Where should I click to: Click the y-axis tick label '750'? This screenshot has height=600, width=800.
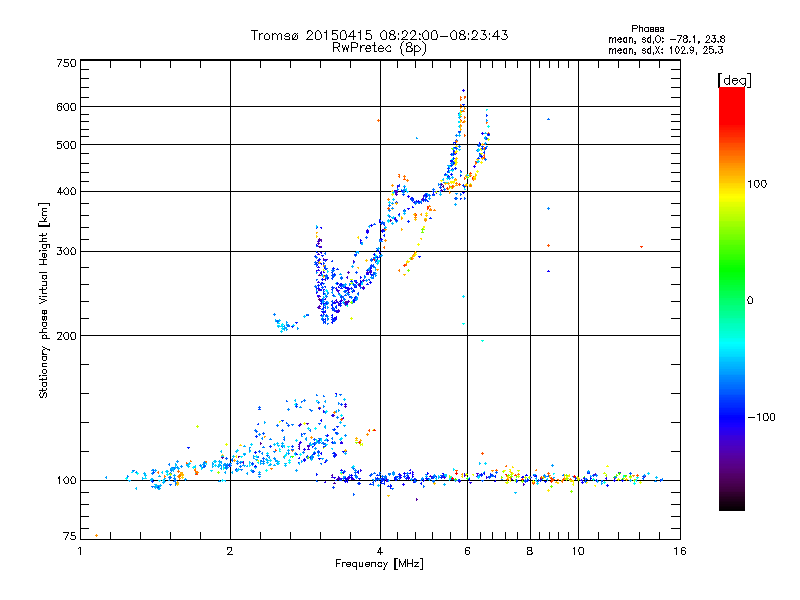click(66, 63)
